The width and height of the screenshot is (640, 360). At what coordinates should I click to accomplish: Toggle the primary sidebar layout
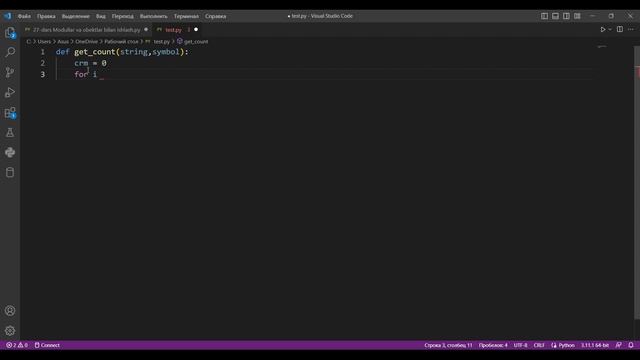(544, 16)
